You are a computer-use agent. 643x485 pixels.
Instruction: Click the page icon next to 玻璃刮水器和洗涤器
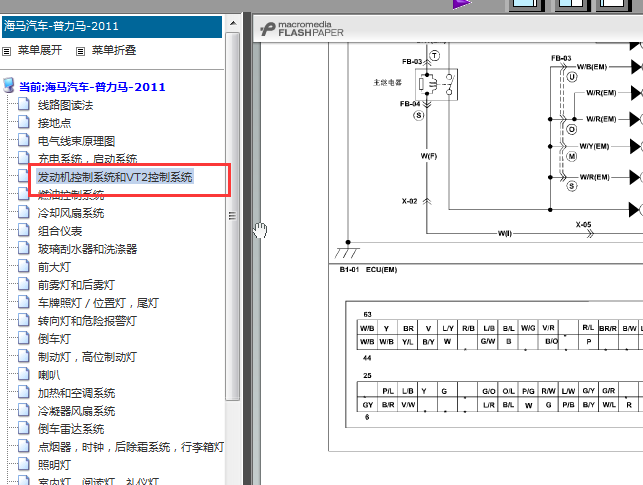coord(24,248)
